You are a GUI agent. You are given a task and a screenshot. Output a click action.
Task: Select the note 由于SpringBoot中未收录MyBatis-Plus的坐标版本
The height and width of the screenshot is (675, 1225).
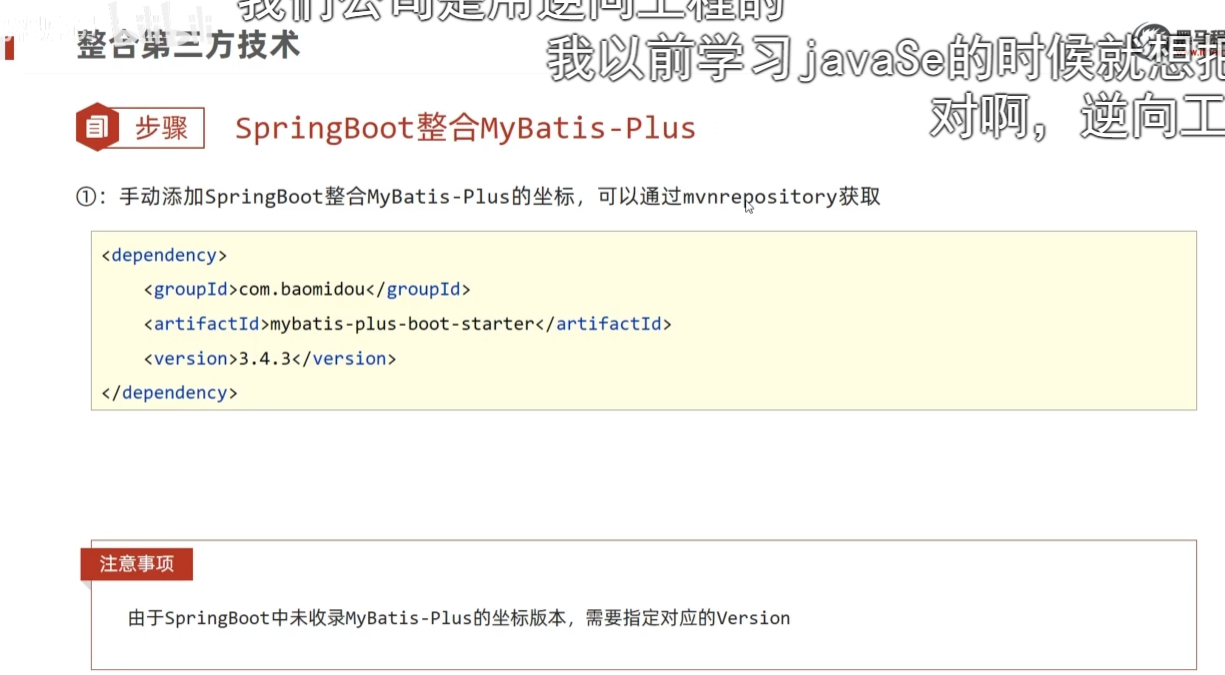click(459, 618)
